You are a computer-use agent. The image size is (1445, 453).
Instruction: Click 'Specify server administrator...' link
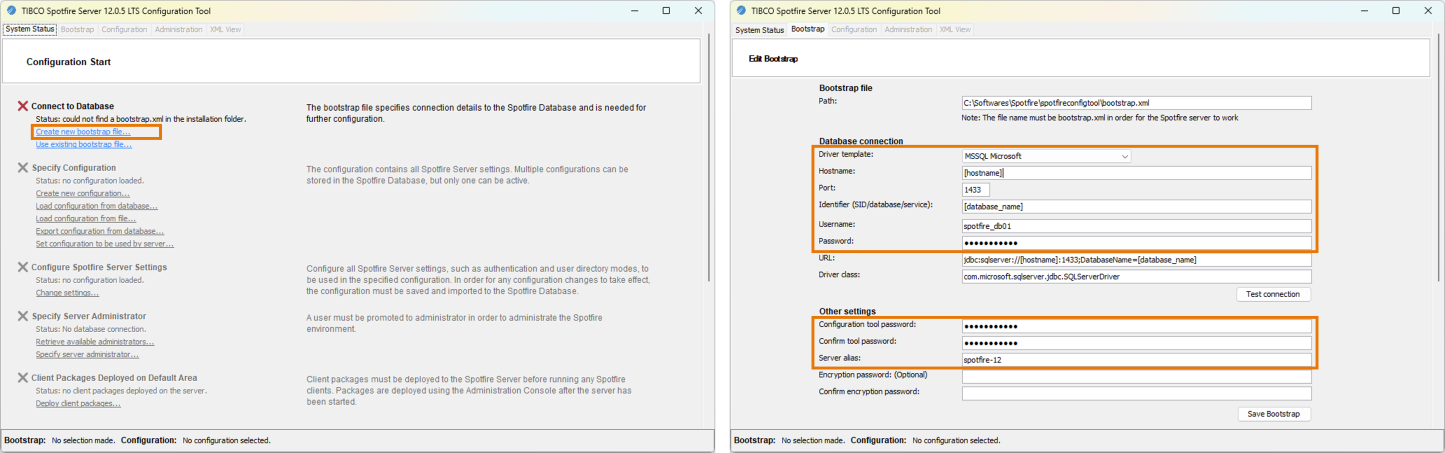pyautogui.click(x=87, y=354)
